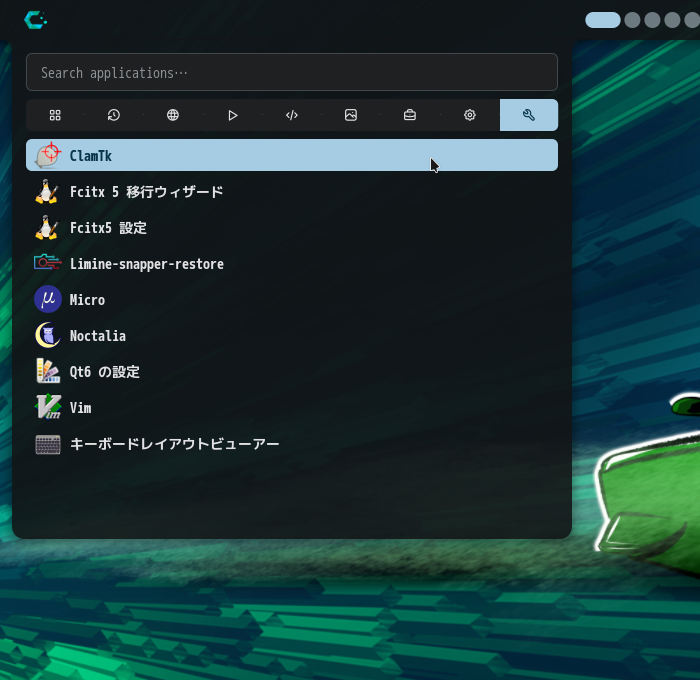
Task: Click the Noctalia owl moon icon
Action: tap(48, 335)
